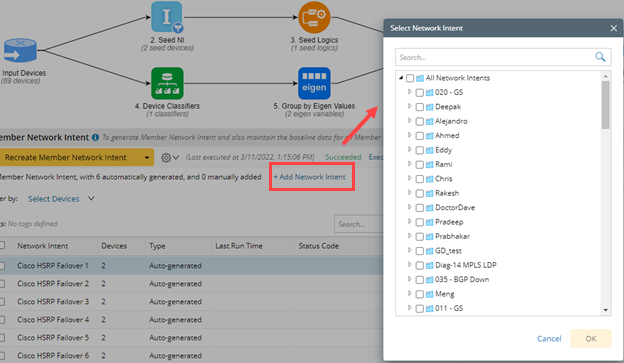Viewport: 624px width, 363px height.
Task: Click the scrollbar down arrow in tree
Action: pyautogui.click(x=606, y=310)
